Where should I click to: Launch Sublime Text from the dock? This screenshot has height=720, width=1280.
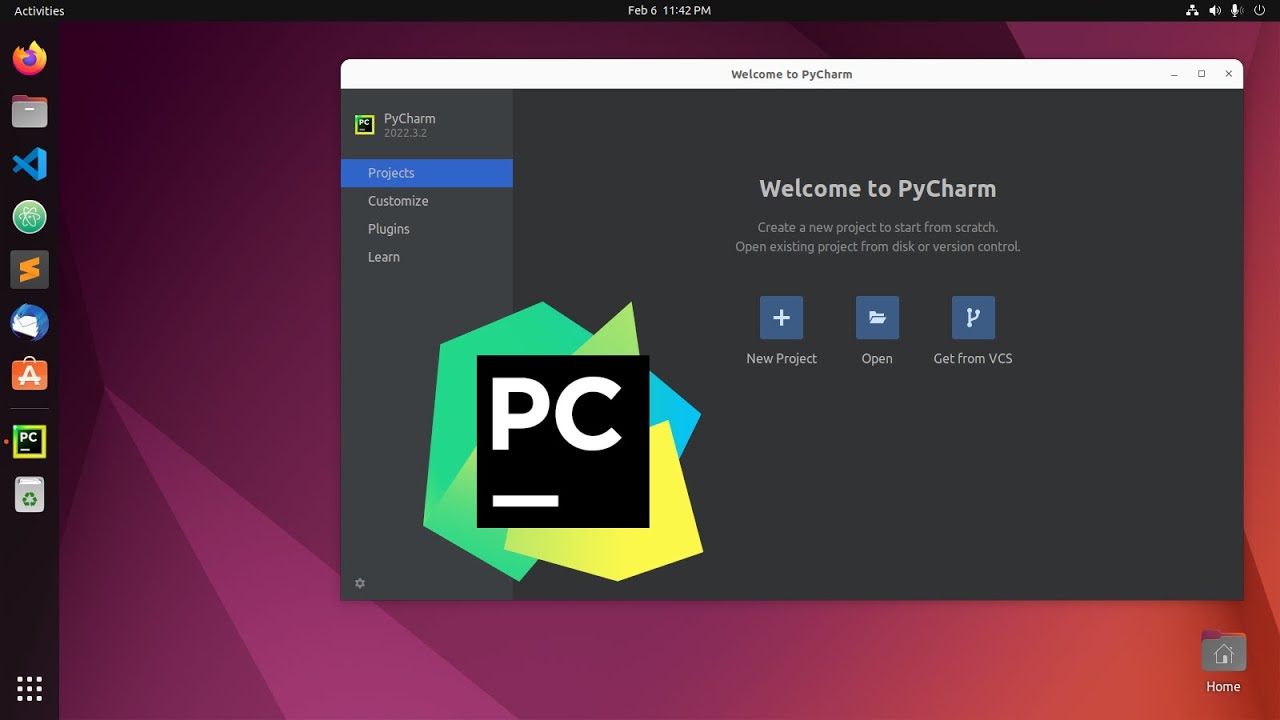(x=30, y=270)
